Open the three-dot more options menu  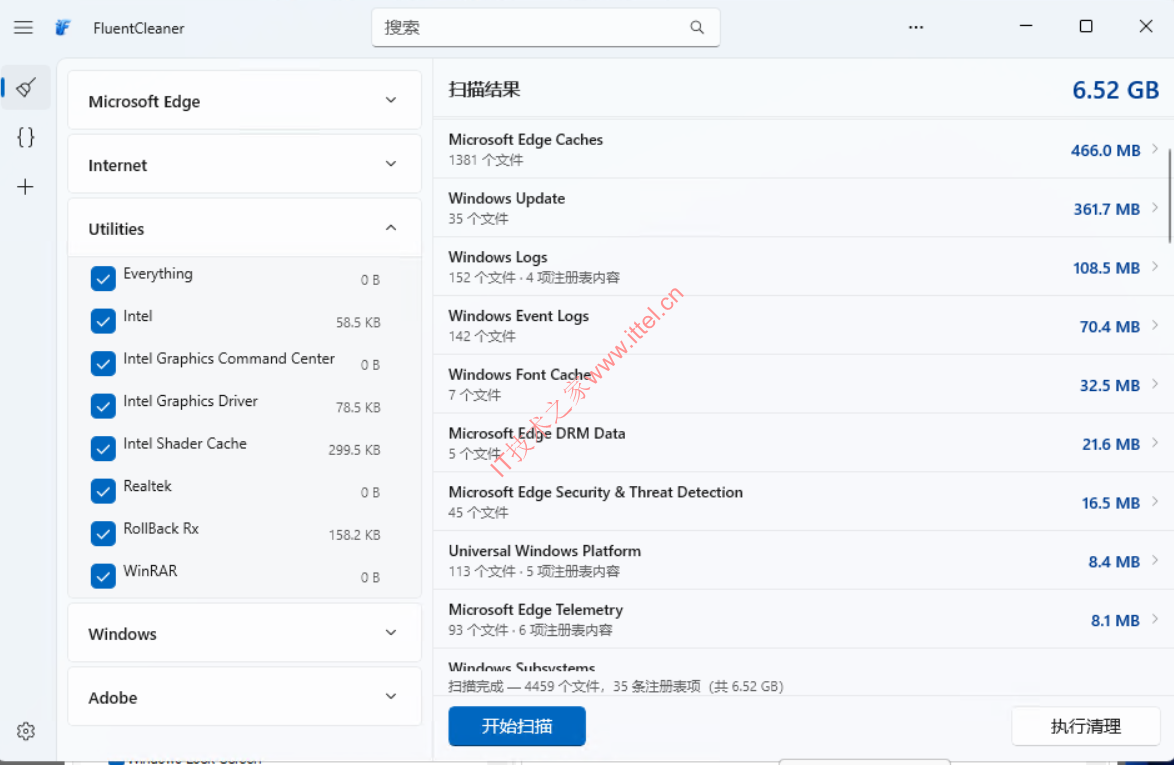(x=916, y=27)
